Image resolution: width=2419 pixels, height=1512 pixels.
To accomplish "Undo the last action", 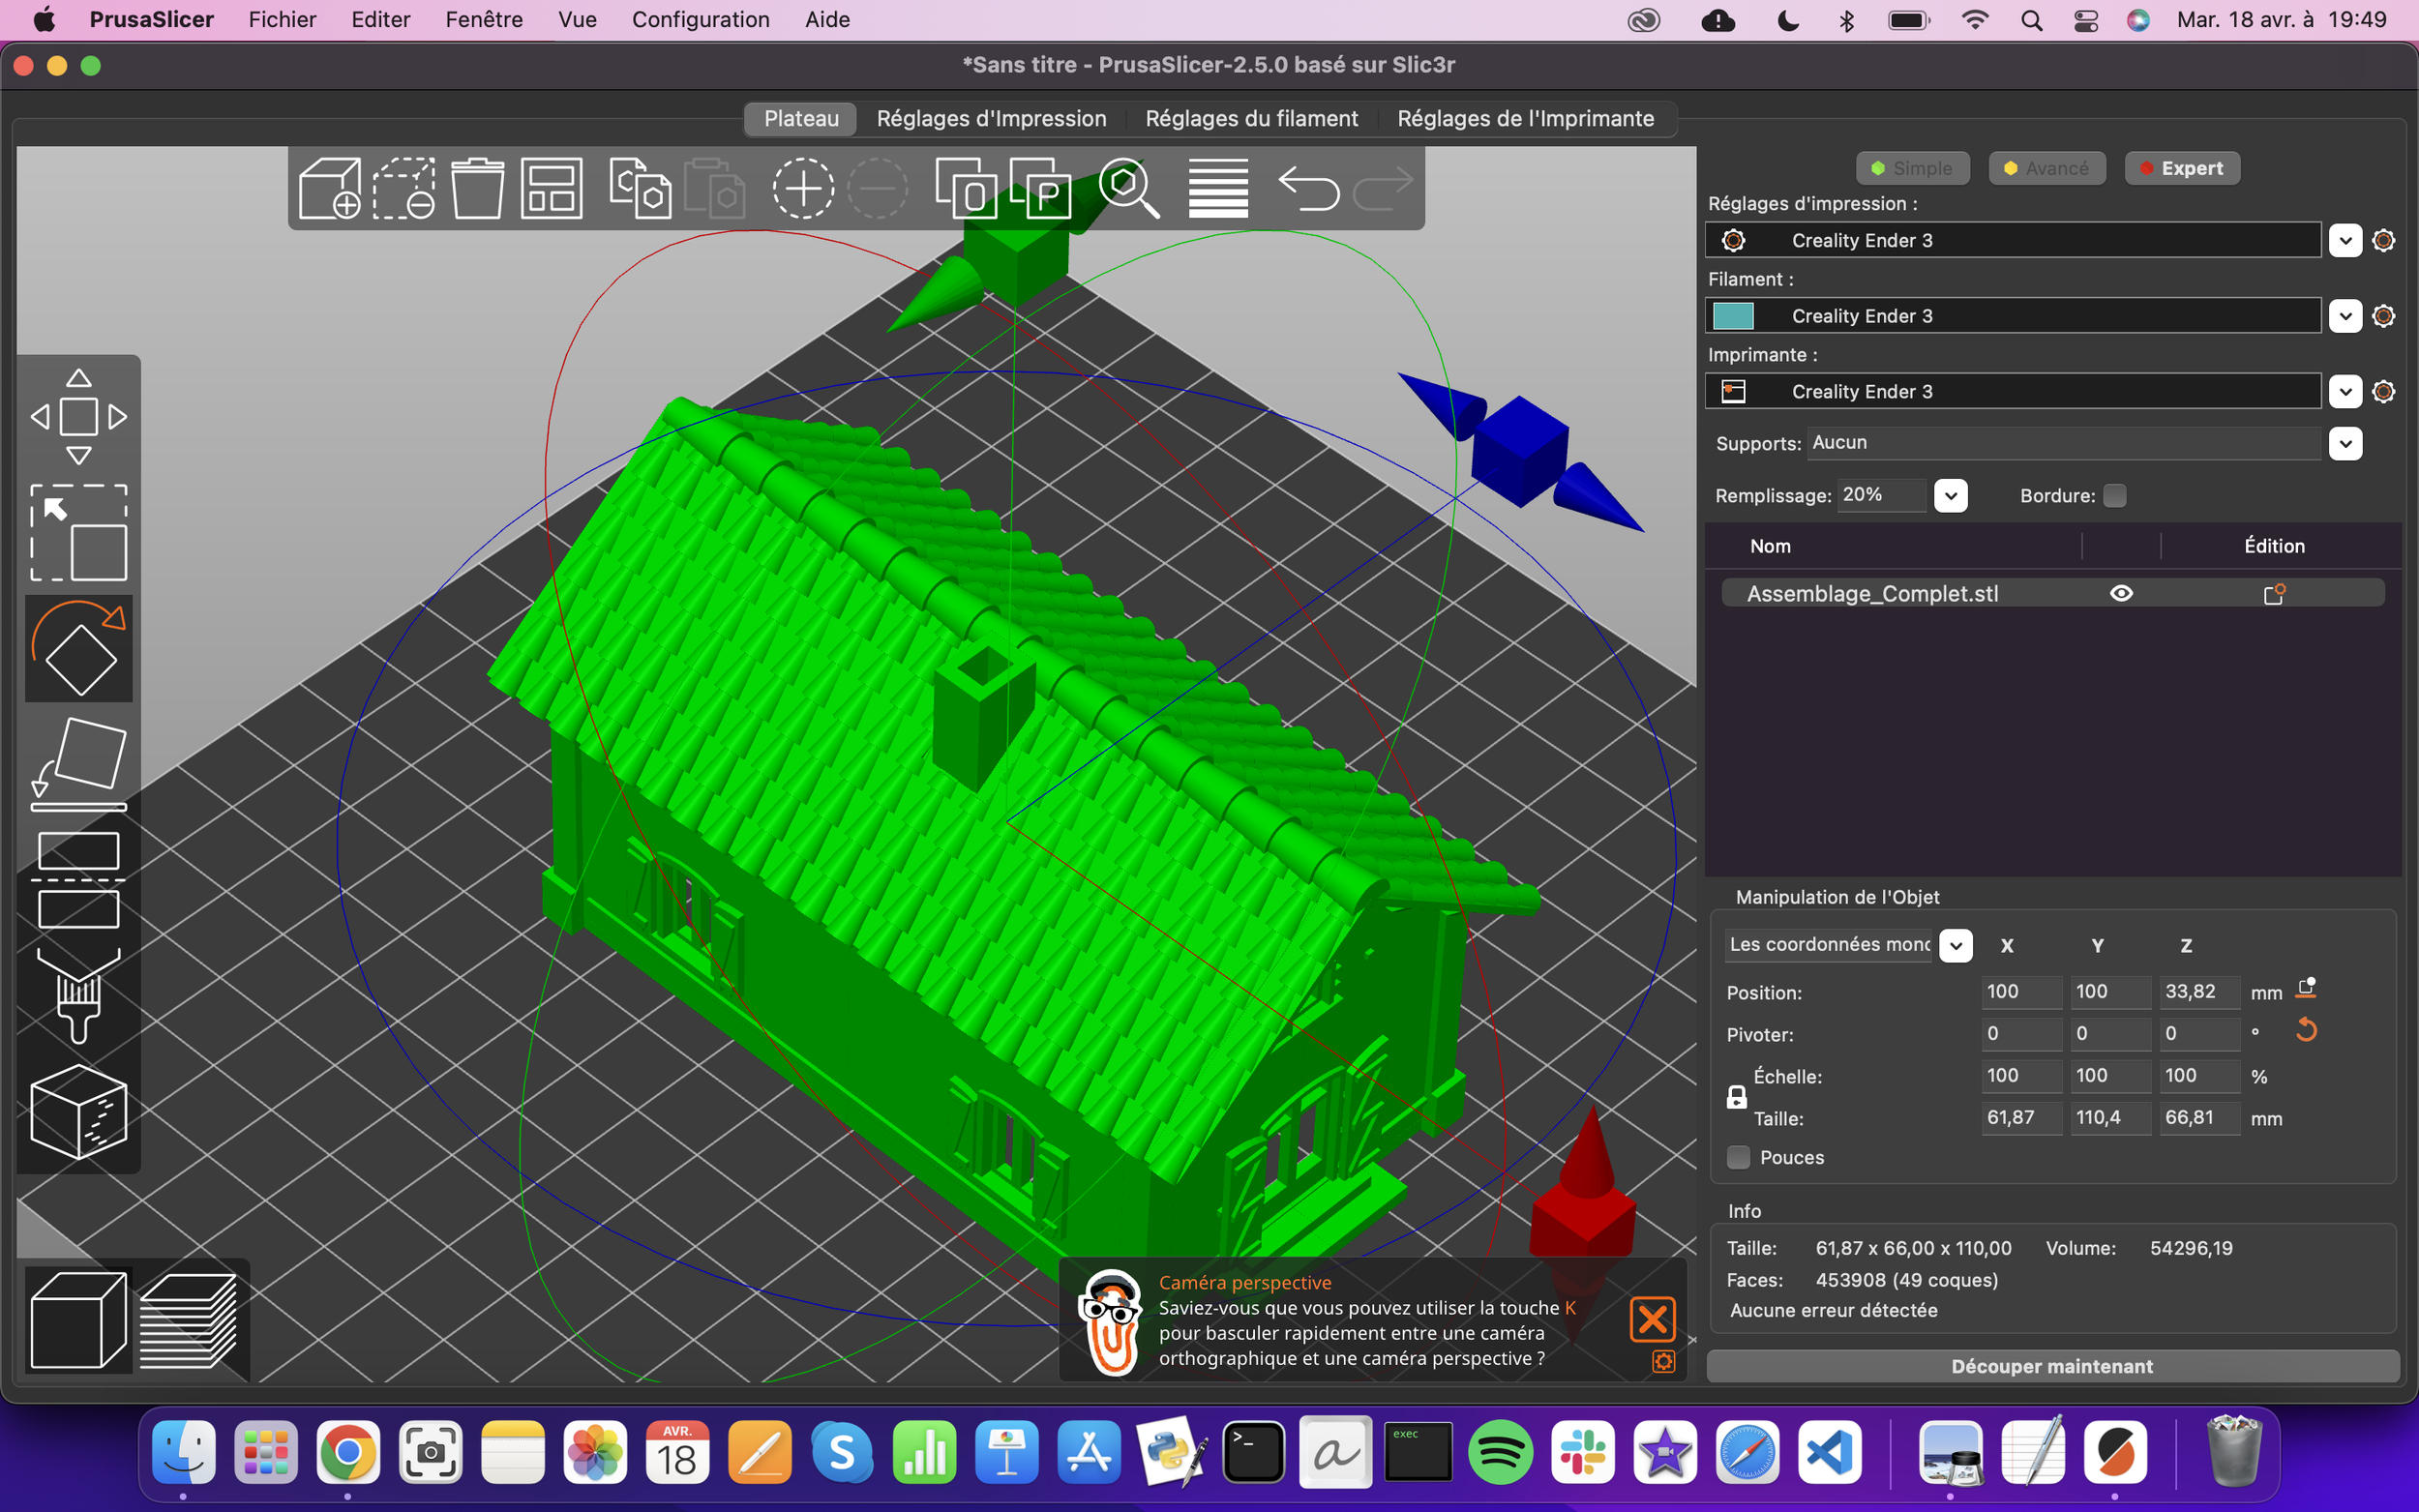I will tap(1310, 188).
